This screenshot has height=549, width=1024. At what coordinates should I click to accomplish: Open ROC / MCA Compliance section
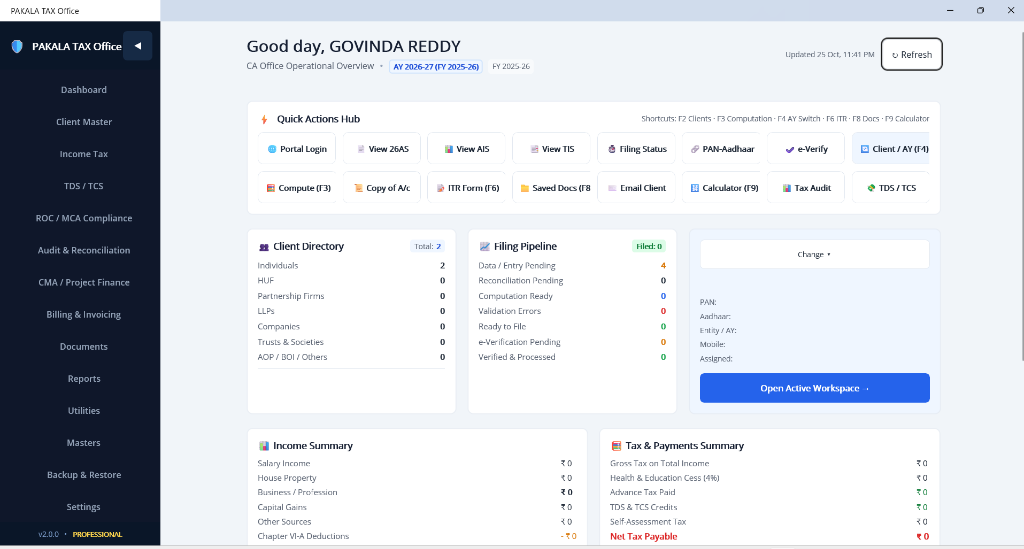click(x=84, y=218)
